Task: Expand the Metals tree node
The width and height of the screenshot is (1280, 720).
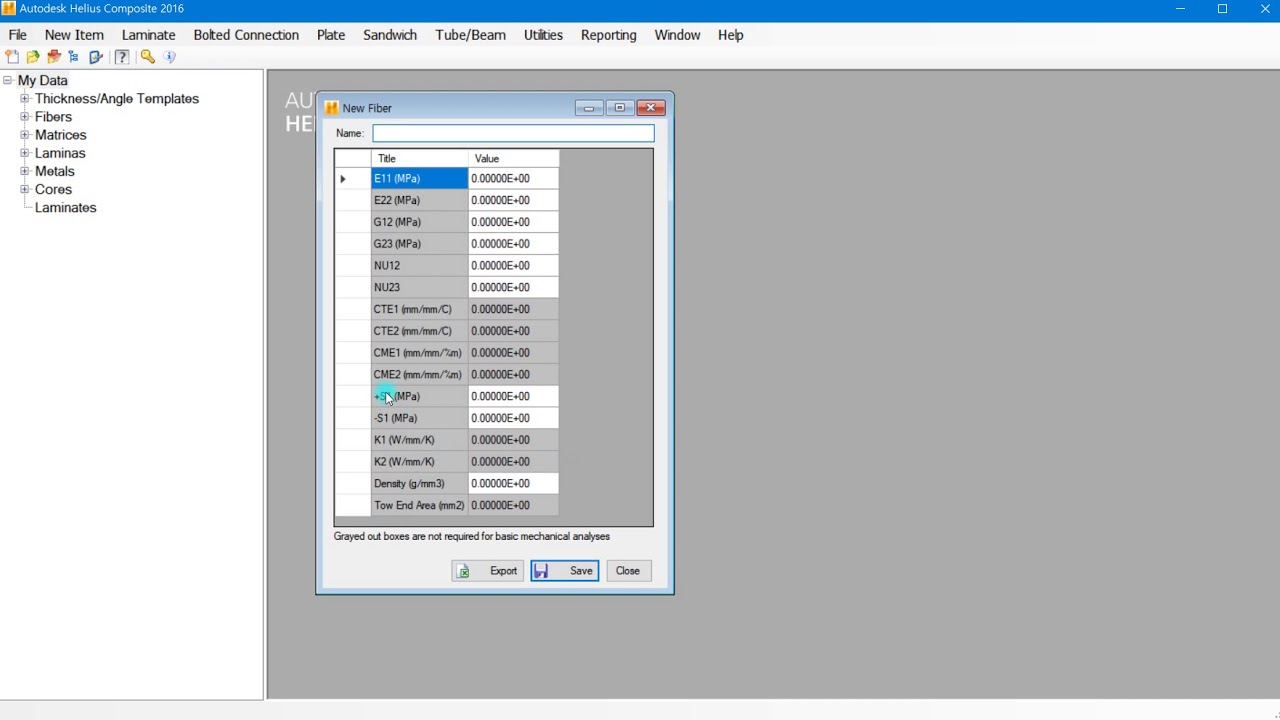Action: [25, 171]
